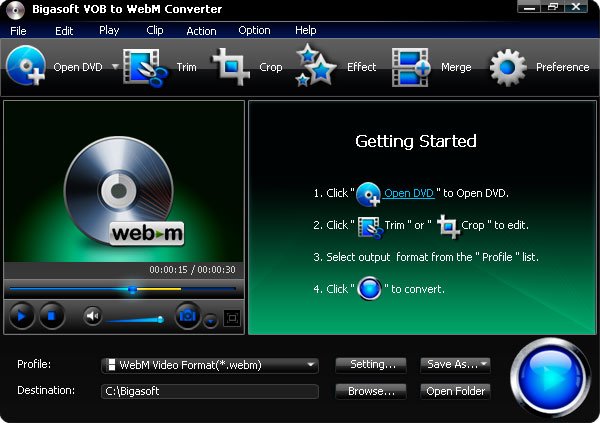
Task: Open the File menu
Action: [18, 31]
